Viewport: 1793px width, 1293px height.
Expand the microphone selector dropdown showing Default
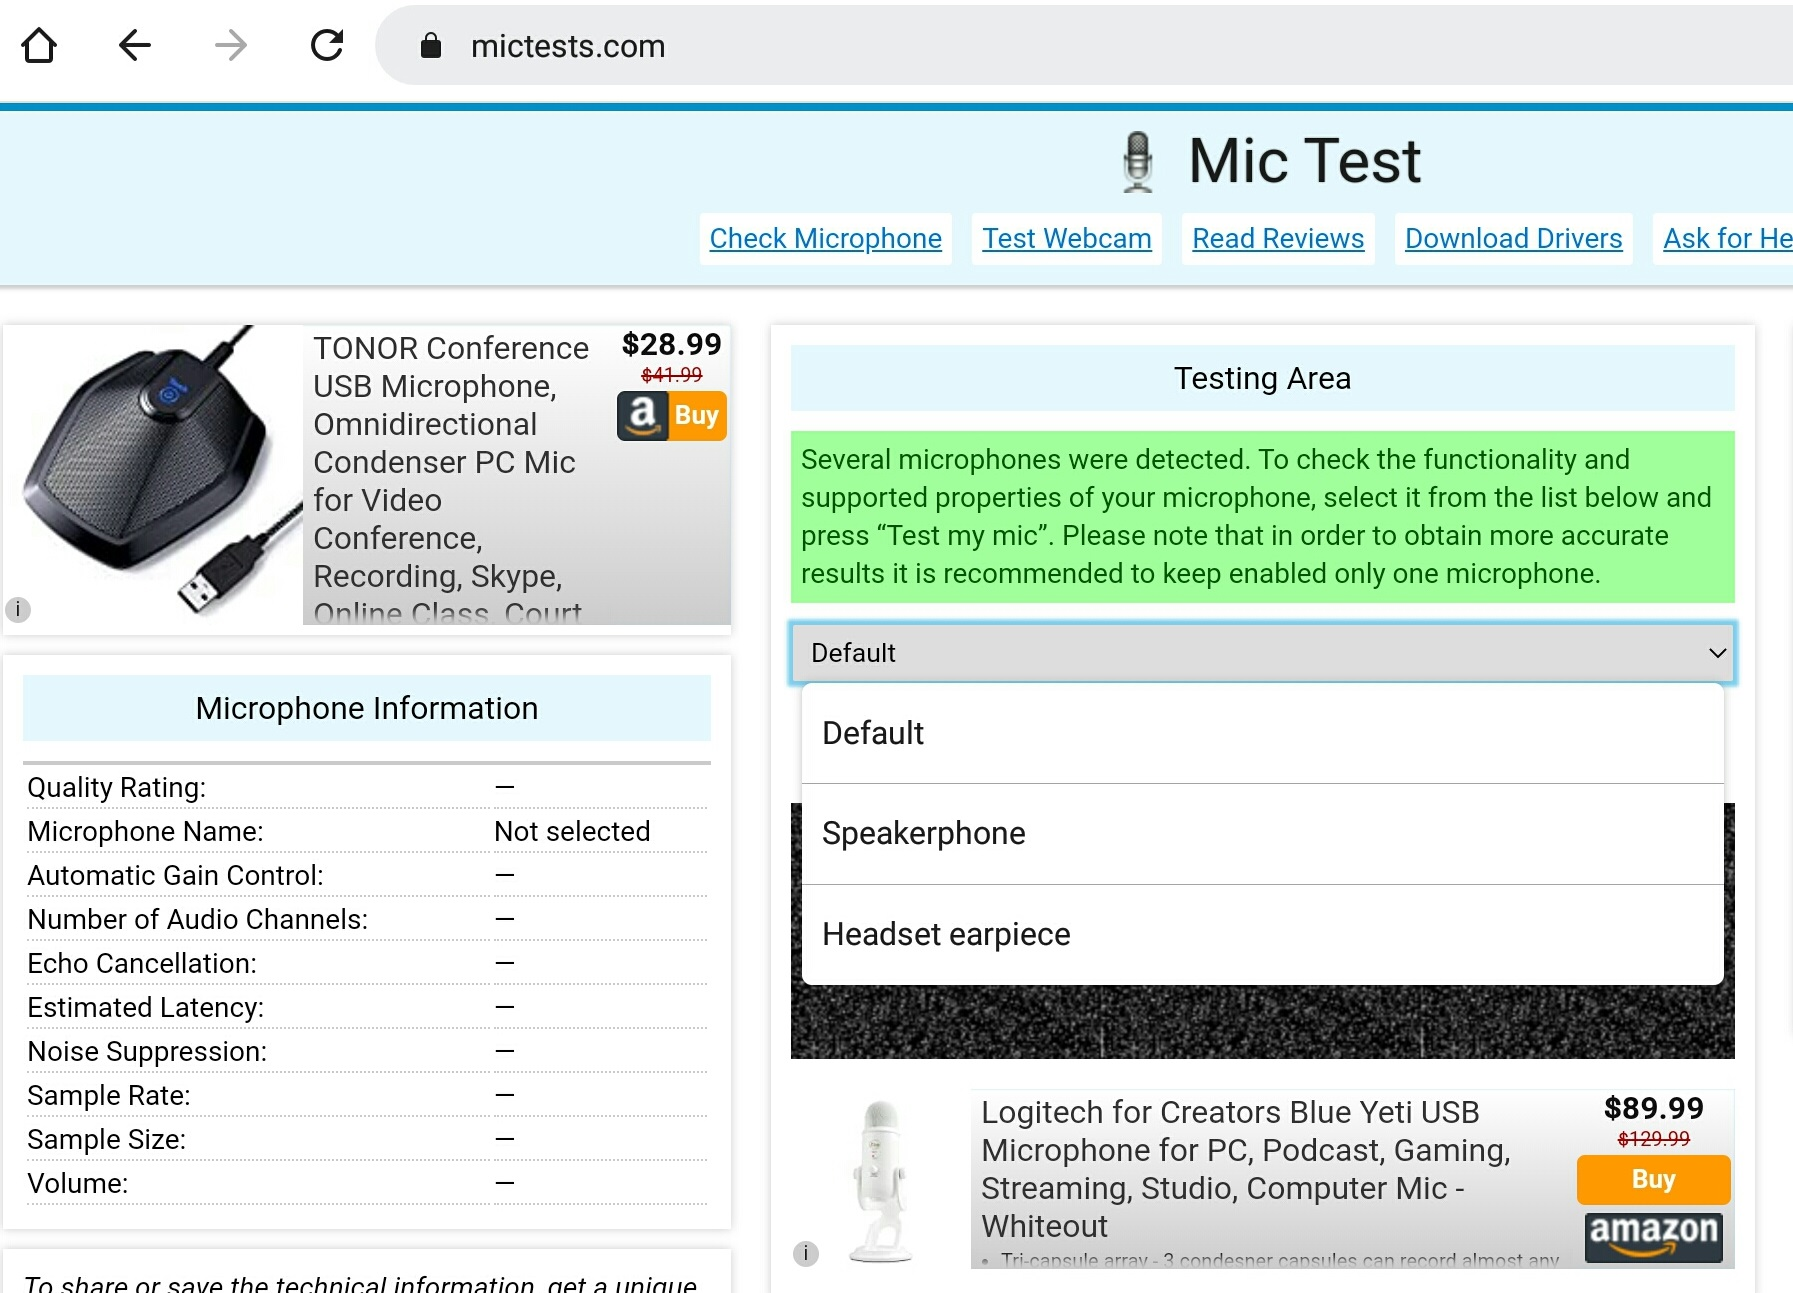coord(1262,653)
